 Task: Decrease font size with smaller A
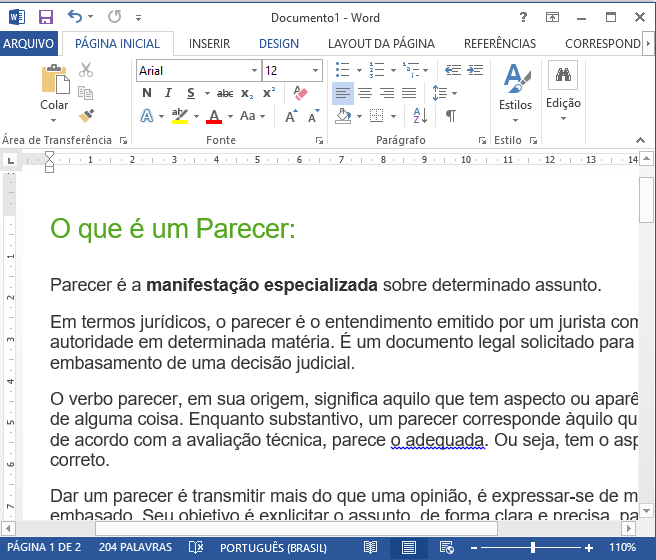pyautogui.click(x=314, y=116)
